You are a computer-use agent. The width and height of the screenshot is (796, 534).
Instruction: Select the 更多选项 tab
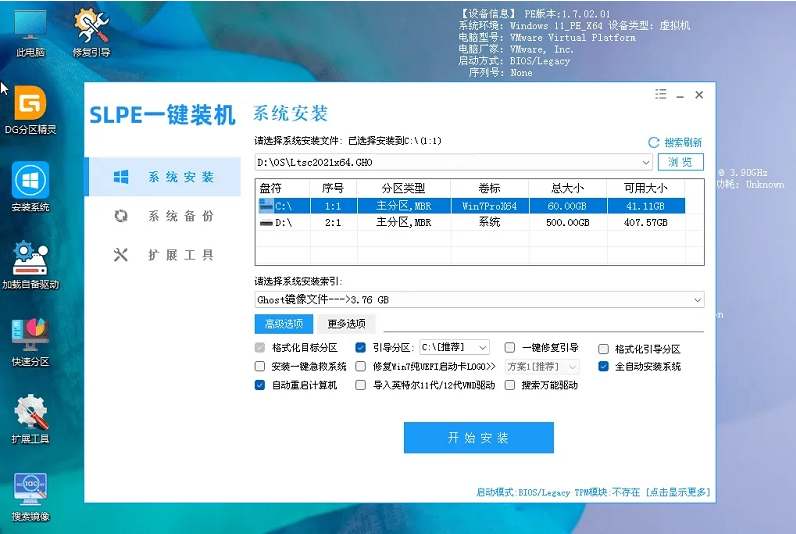(x=346, y=323)
